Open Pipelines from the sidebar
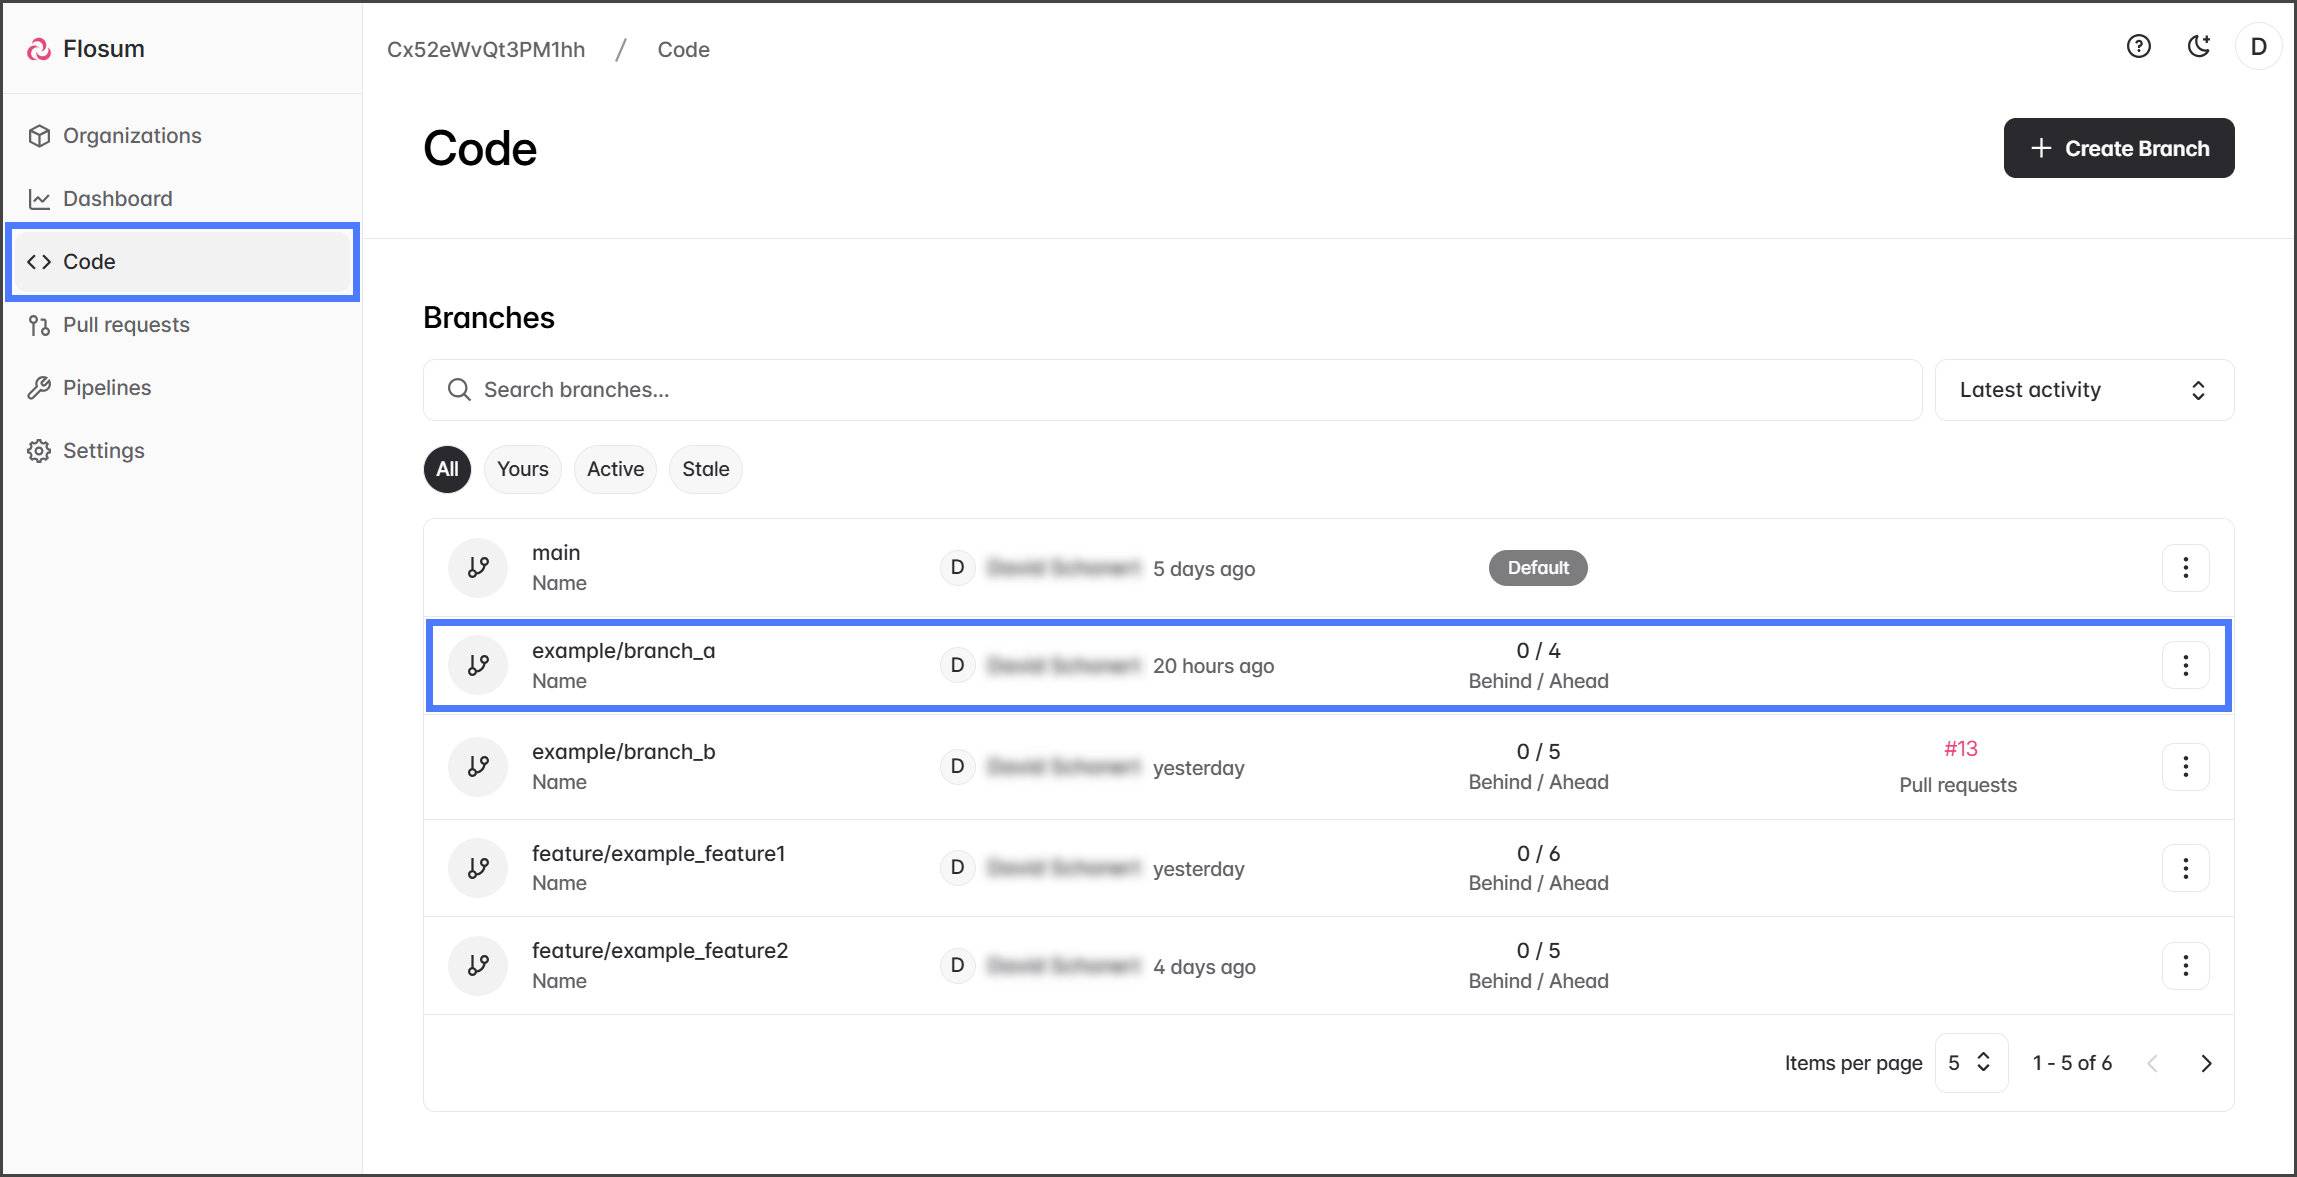Screen dimensions: 2297x1177 point(107,388)
